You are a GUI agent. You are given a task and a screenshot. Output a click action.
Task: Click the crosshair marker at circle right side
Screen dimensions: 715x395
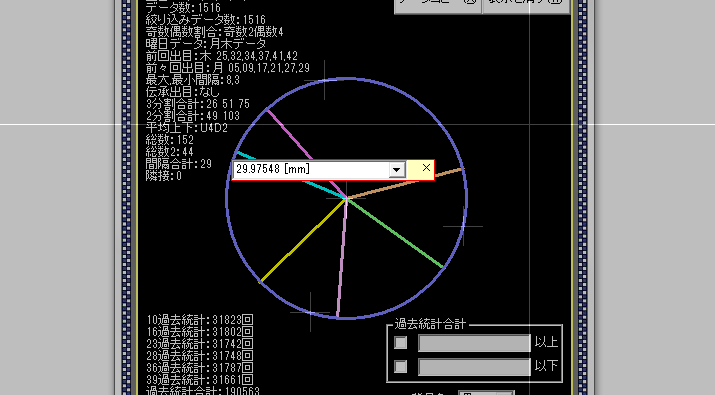(463, 226)
